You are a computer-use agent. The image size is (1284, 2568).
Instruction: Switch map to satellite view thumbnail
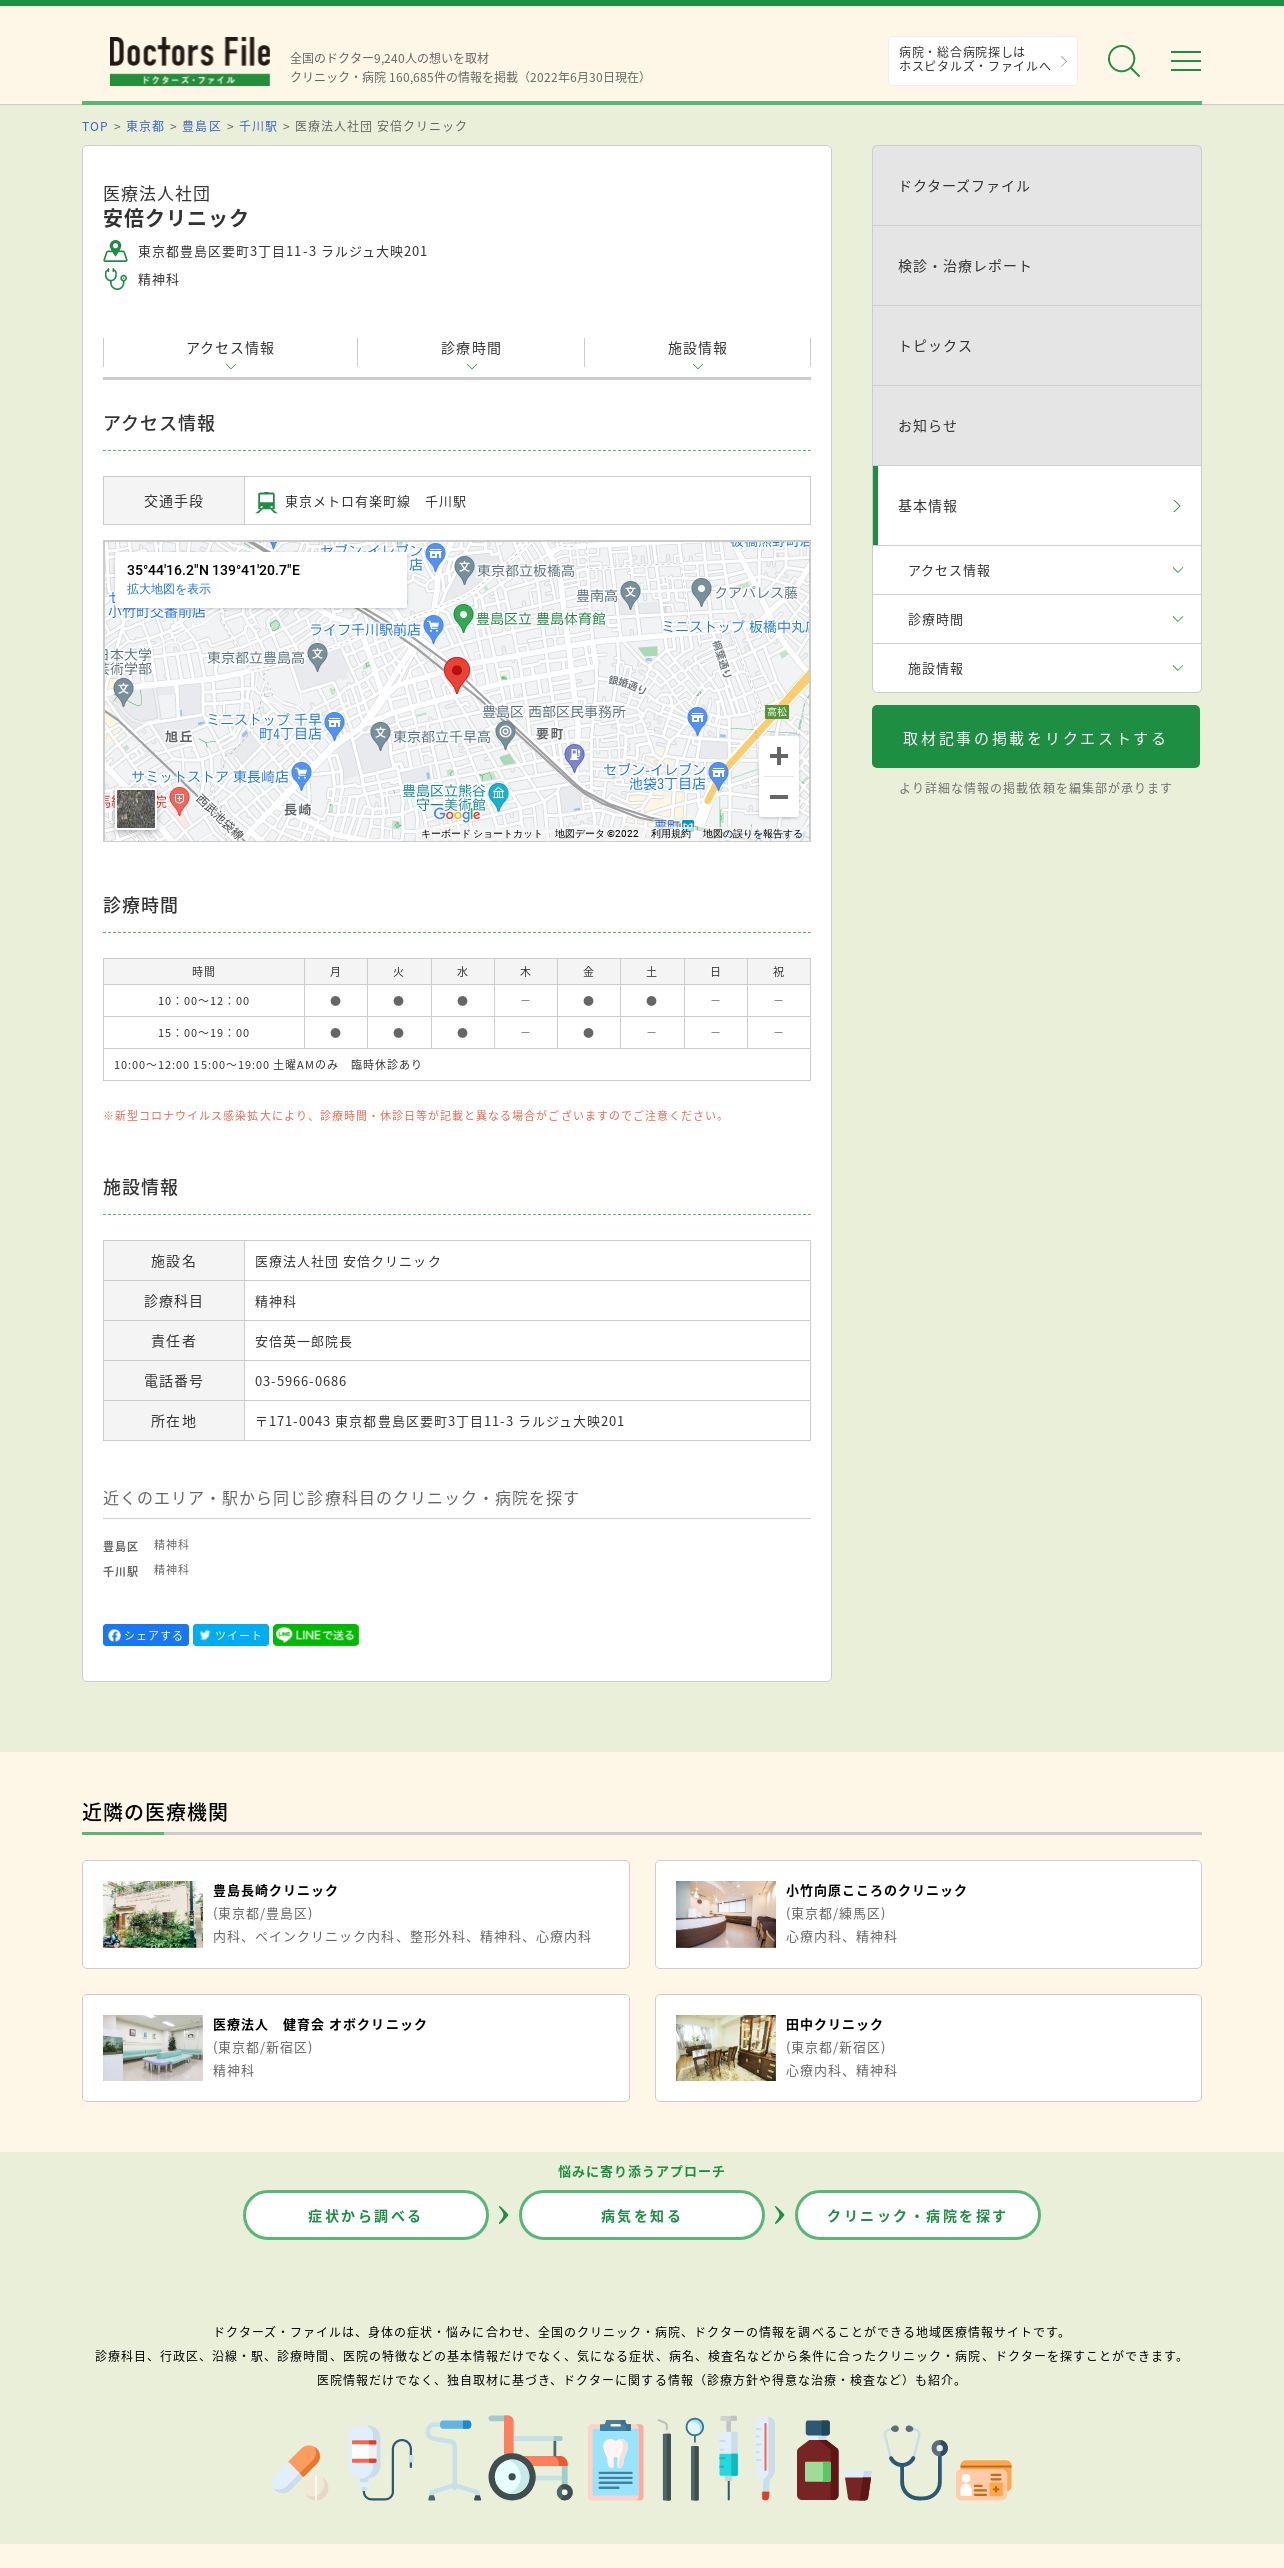[136, 808]
